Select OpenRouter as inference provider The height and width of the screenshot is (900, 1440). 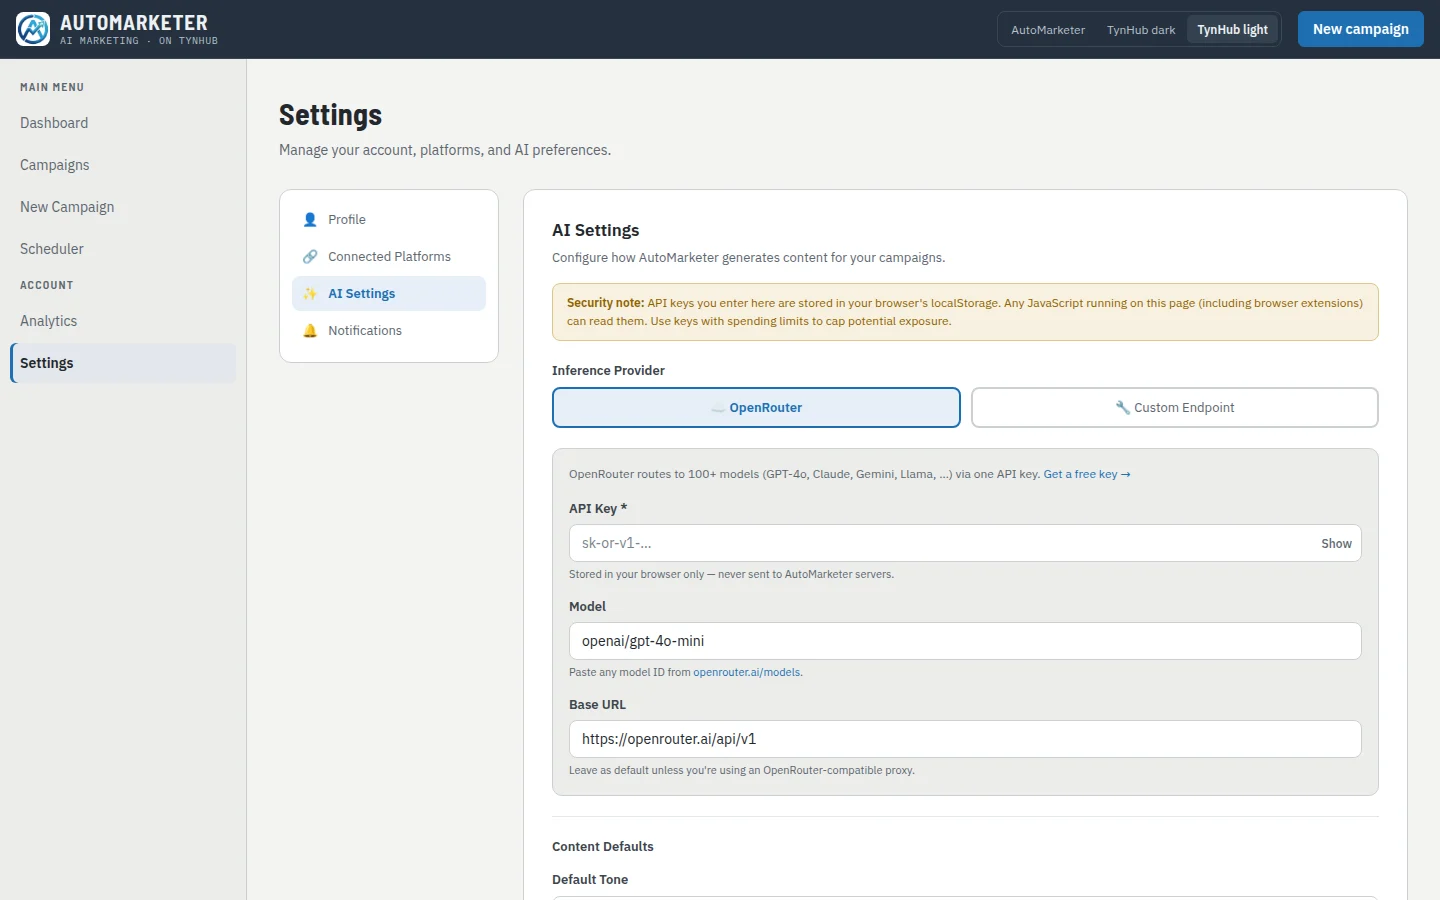pos(756,408)
